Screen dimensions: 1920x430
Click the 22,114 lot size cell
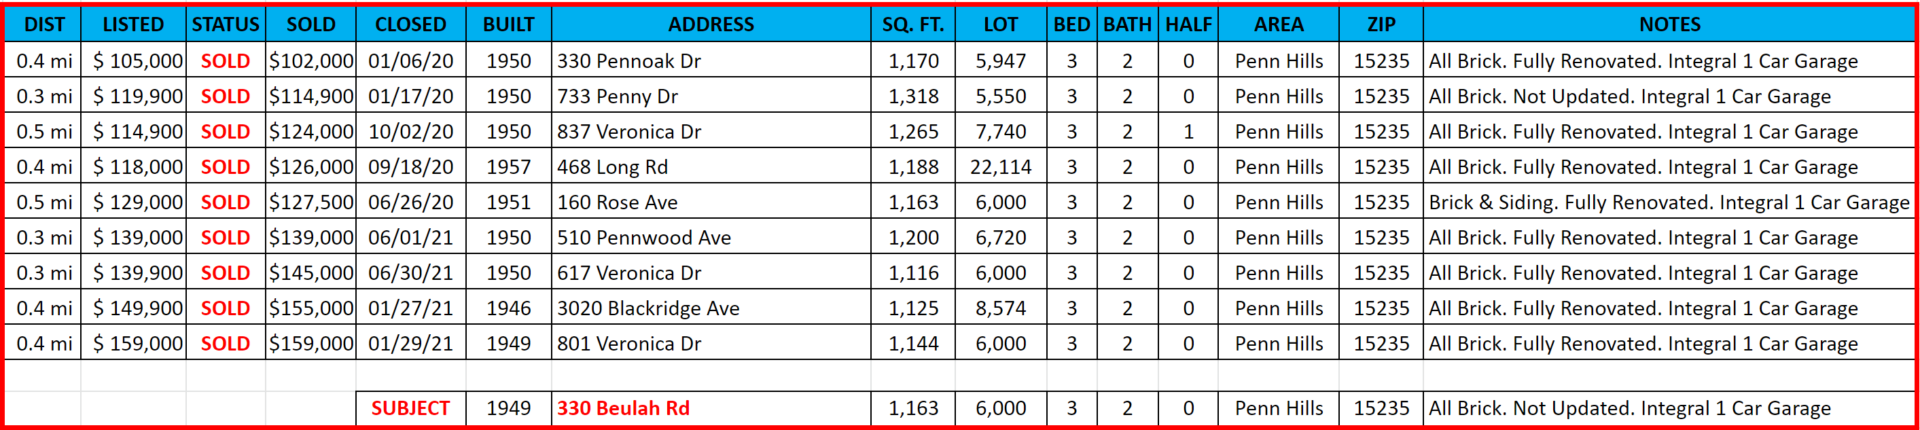click(1001, 167)
